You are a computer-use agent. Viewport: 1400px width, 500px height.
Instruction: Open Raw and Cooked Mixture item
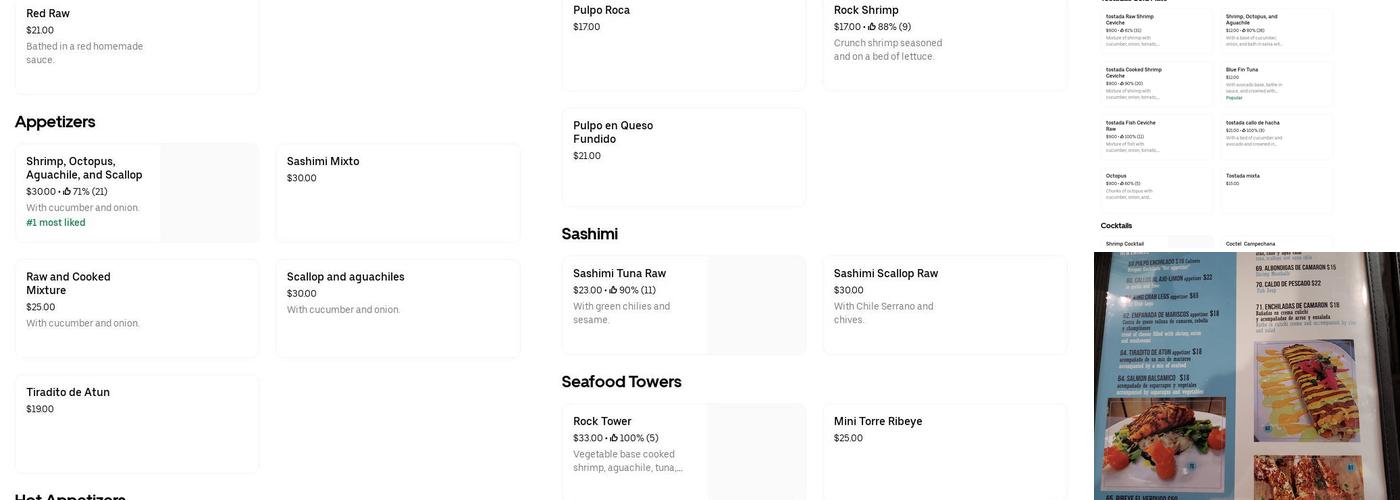click(x=137, y=308)
